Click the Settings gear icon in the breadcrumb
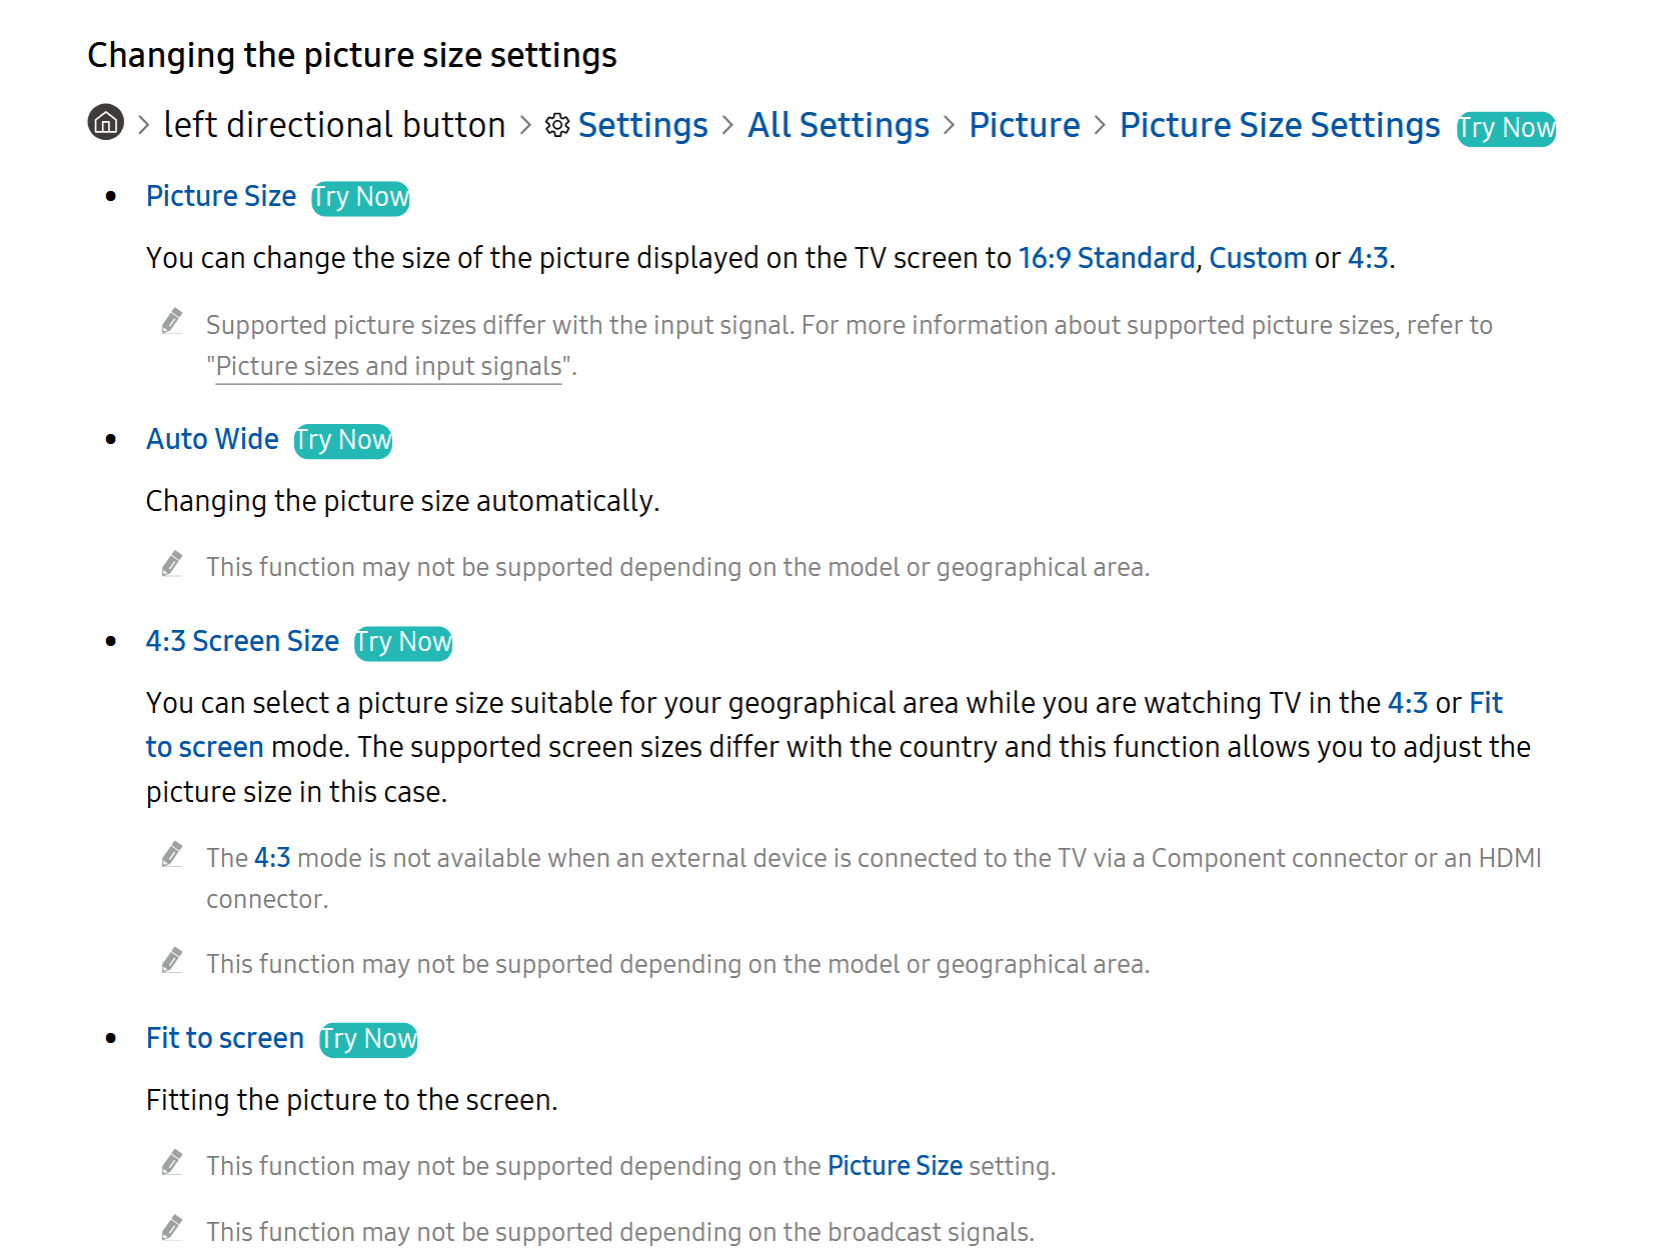Viewport: 1665px width, 1257px height. (x=557, y=125)
